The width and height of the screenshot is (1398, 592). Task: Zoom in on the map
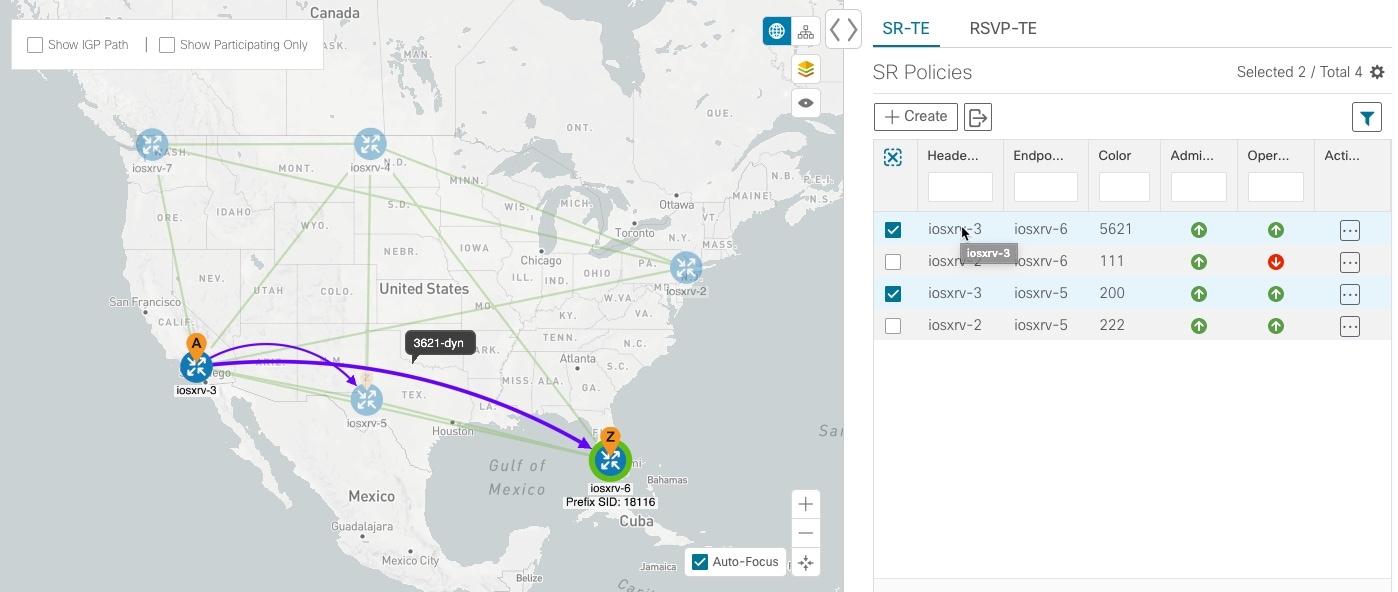coord(806,504)
